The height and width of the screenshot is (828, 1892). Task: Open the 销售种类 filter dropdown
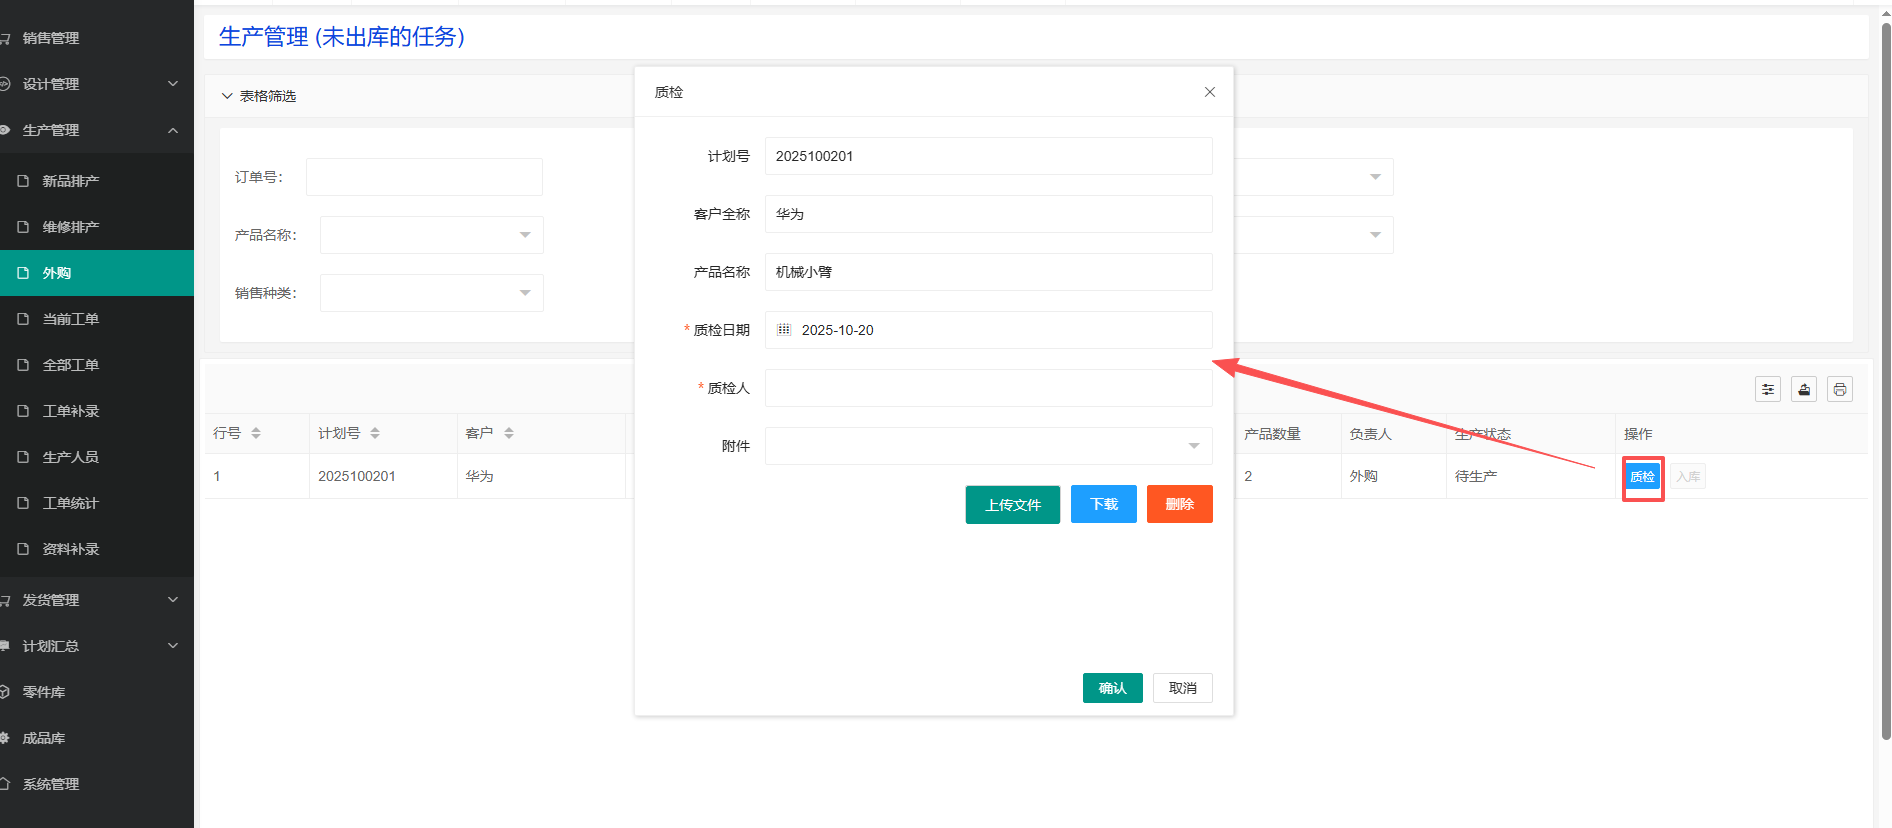pos(431,293)
